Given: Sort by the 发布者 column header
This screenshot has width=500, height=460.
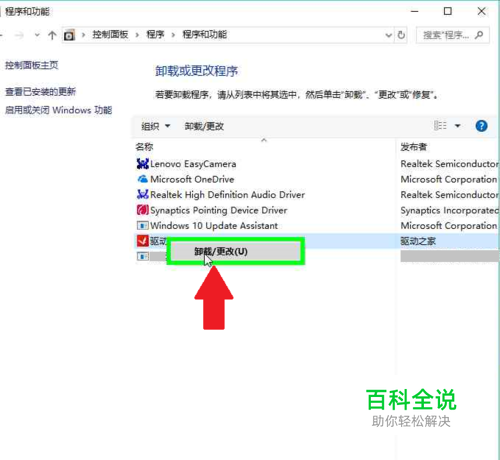Looking at the screenshot, I should (x=413, y=147).
